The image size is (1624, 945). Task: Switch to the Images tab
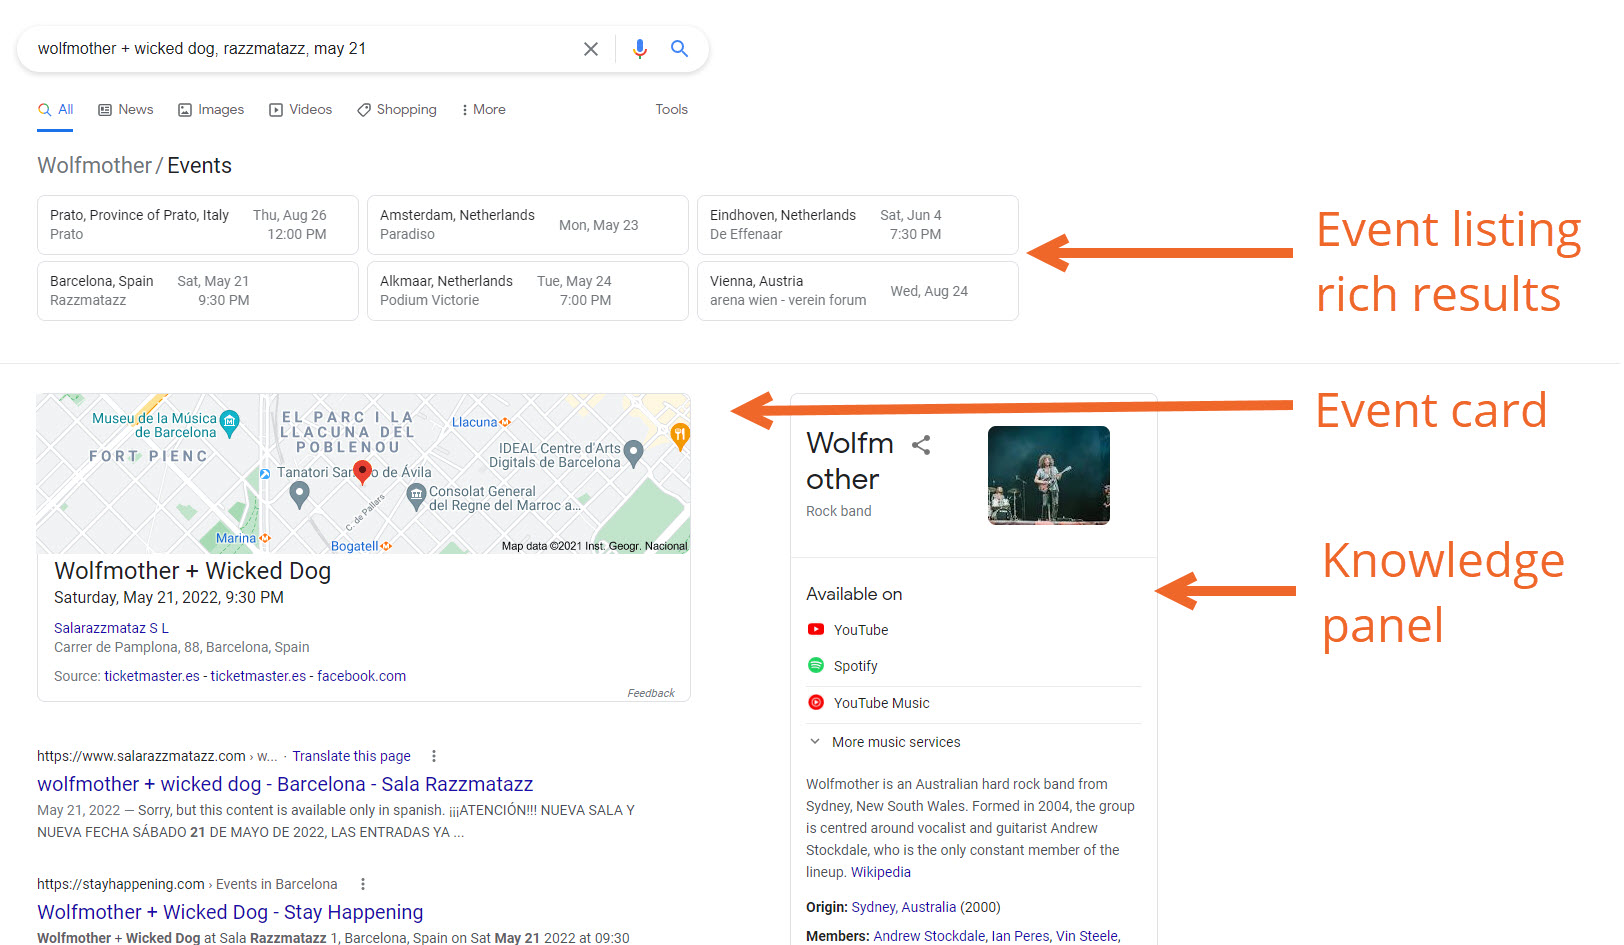coord(211,109)
